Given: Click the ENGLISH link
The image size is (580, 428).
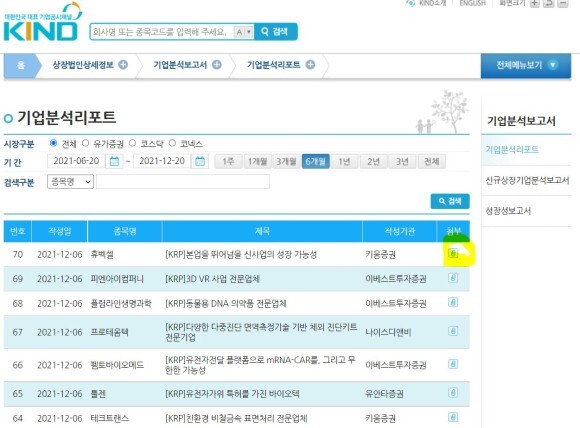Looking at the screenshot, I should pyautogui.click(x=472, y=3).
